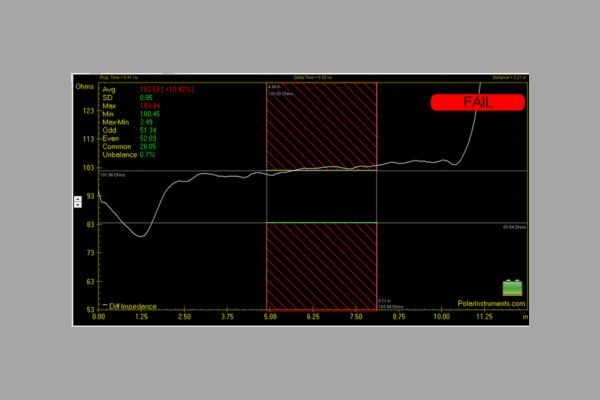Click the Max-Min value 3.49
This screenshot has width=600, height=400.
click(146, 122)
